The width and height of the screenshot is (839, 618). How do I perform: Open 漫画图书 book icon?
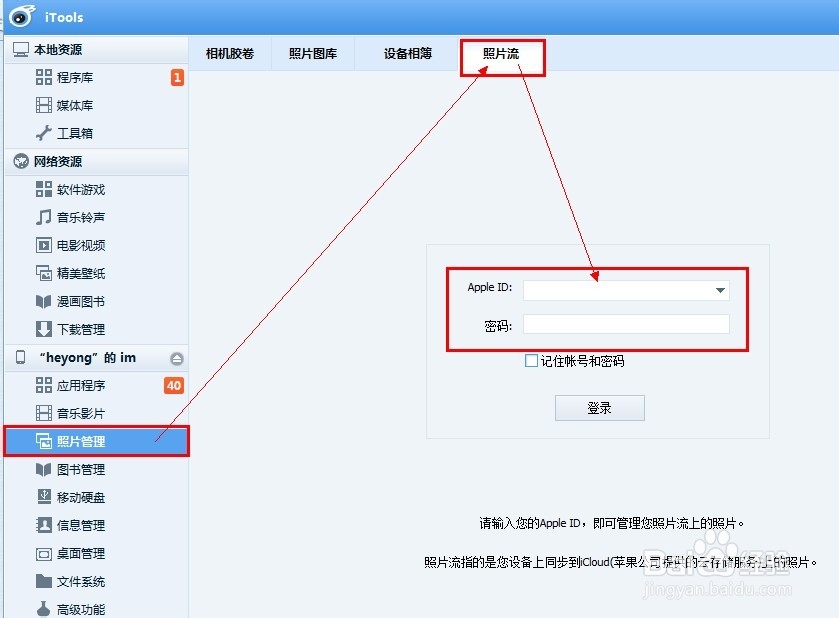[43, 301]
